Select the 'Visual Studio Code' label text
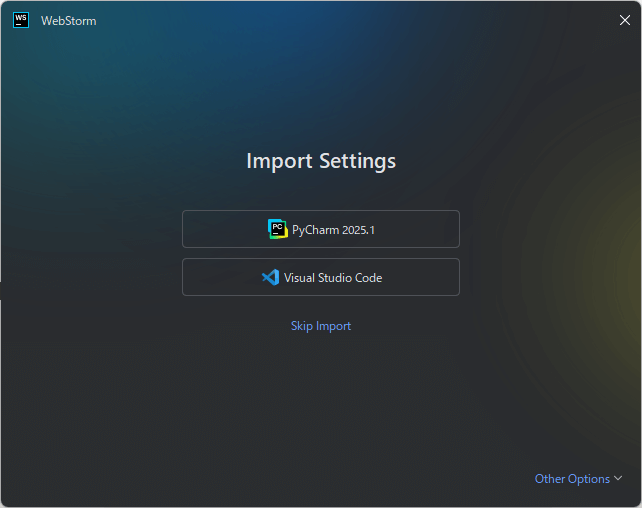 click(333, 278)
